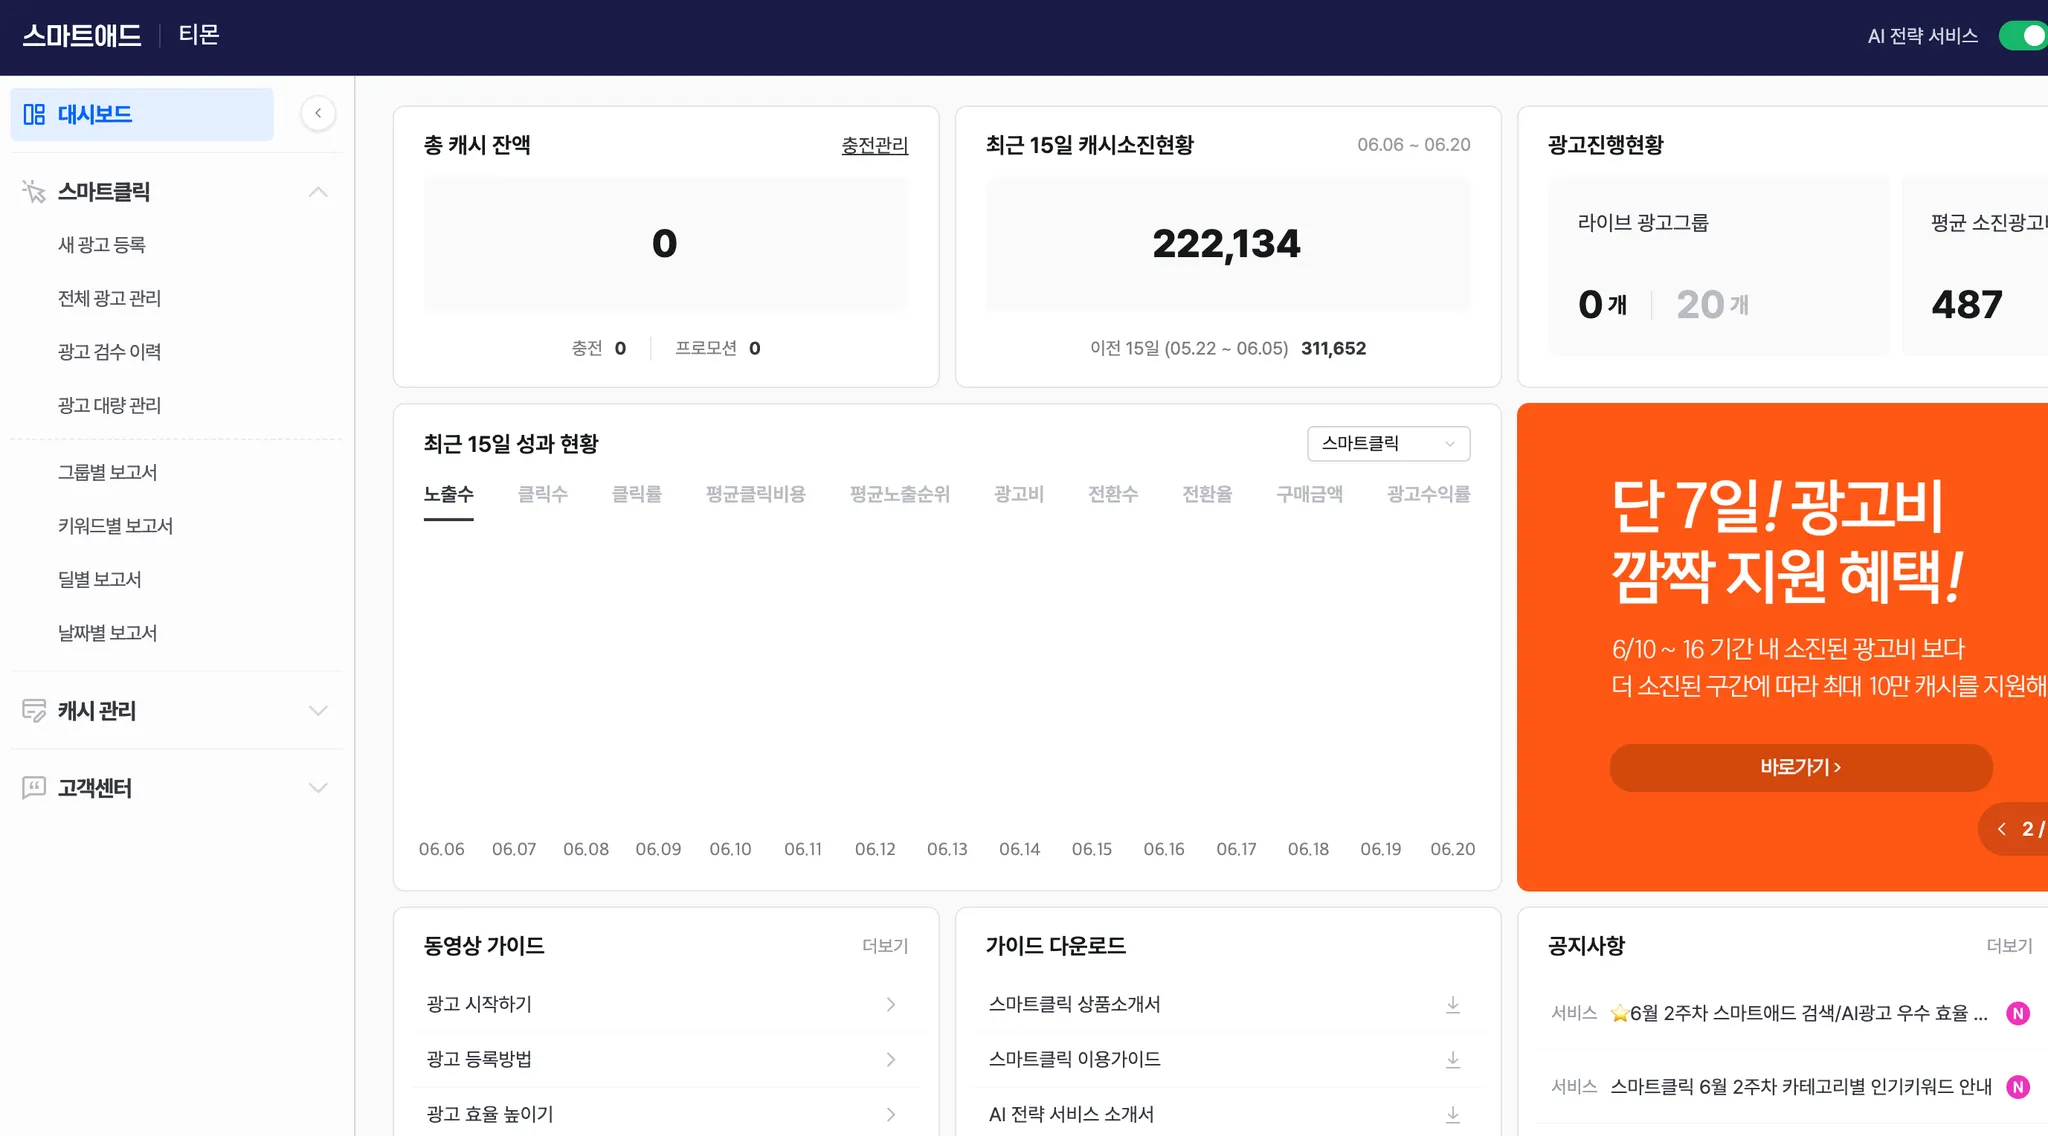Open notice about 6월 2주차 카테고리별 인기키워드
The height and width of the screenshot is (1136, 2048).
click(1800, 1087)
